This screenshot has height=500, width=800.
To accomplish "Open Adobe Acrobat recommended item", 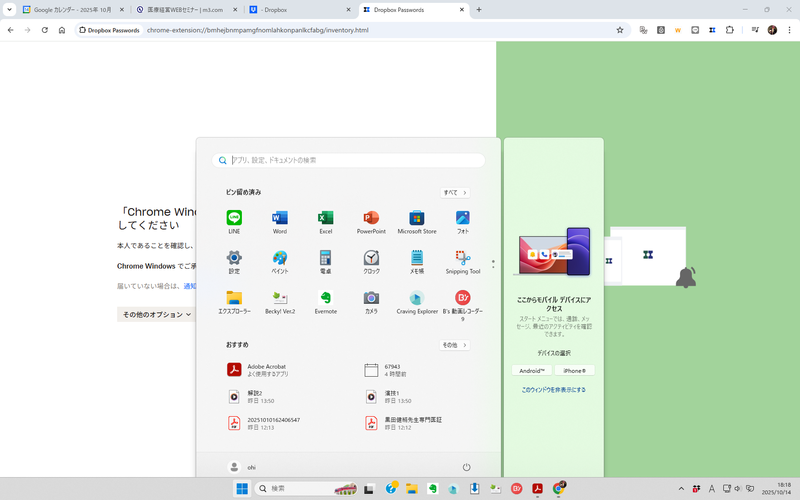I will point(266,370).
